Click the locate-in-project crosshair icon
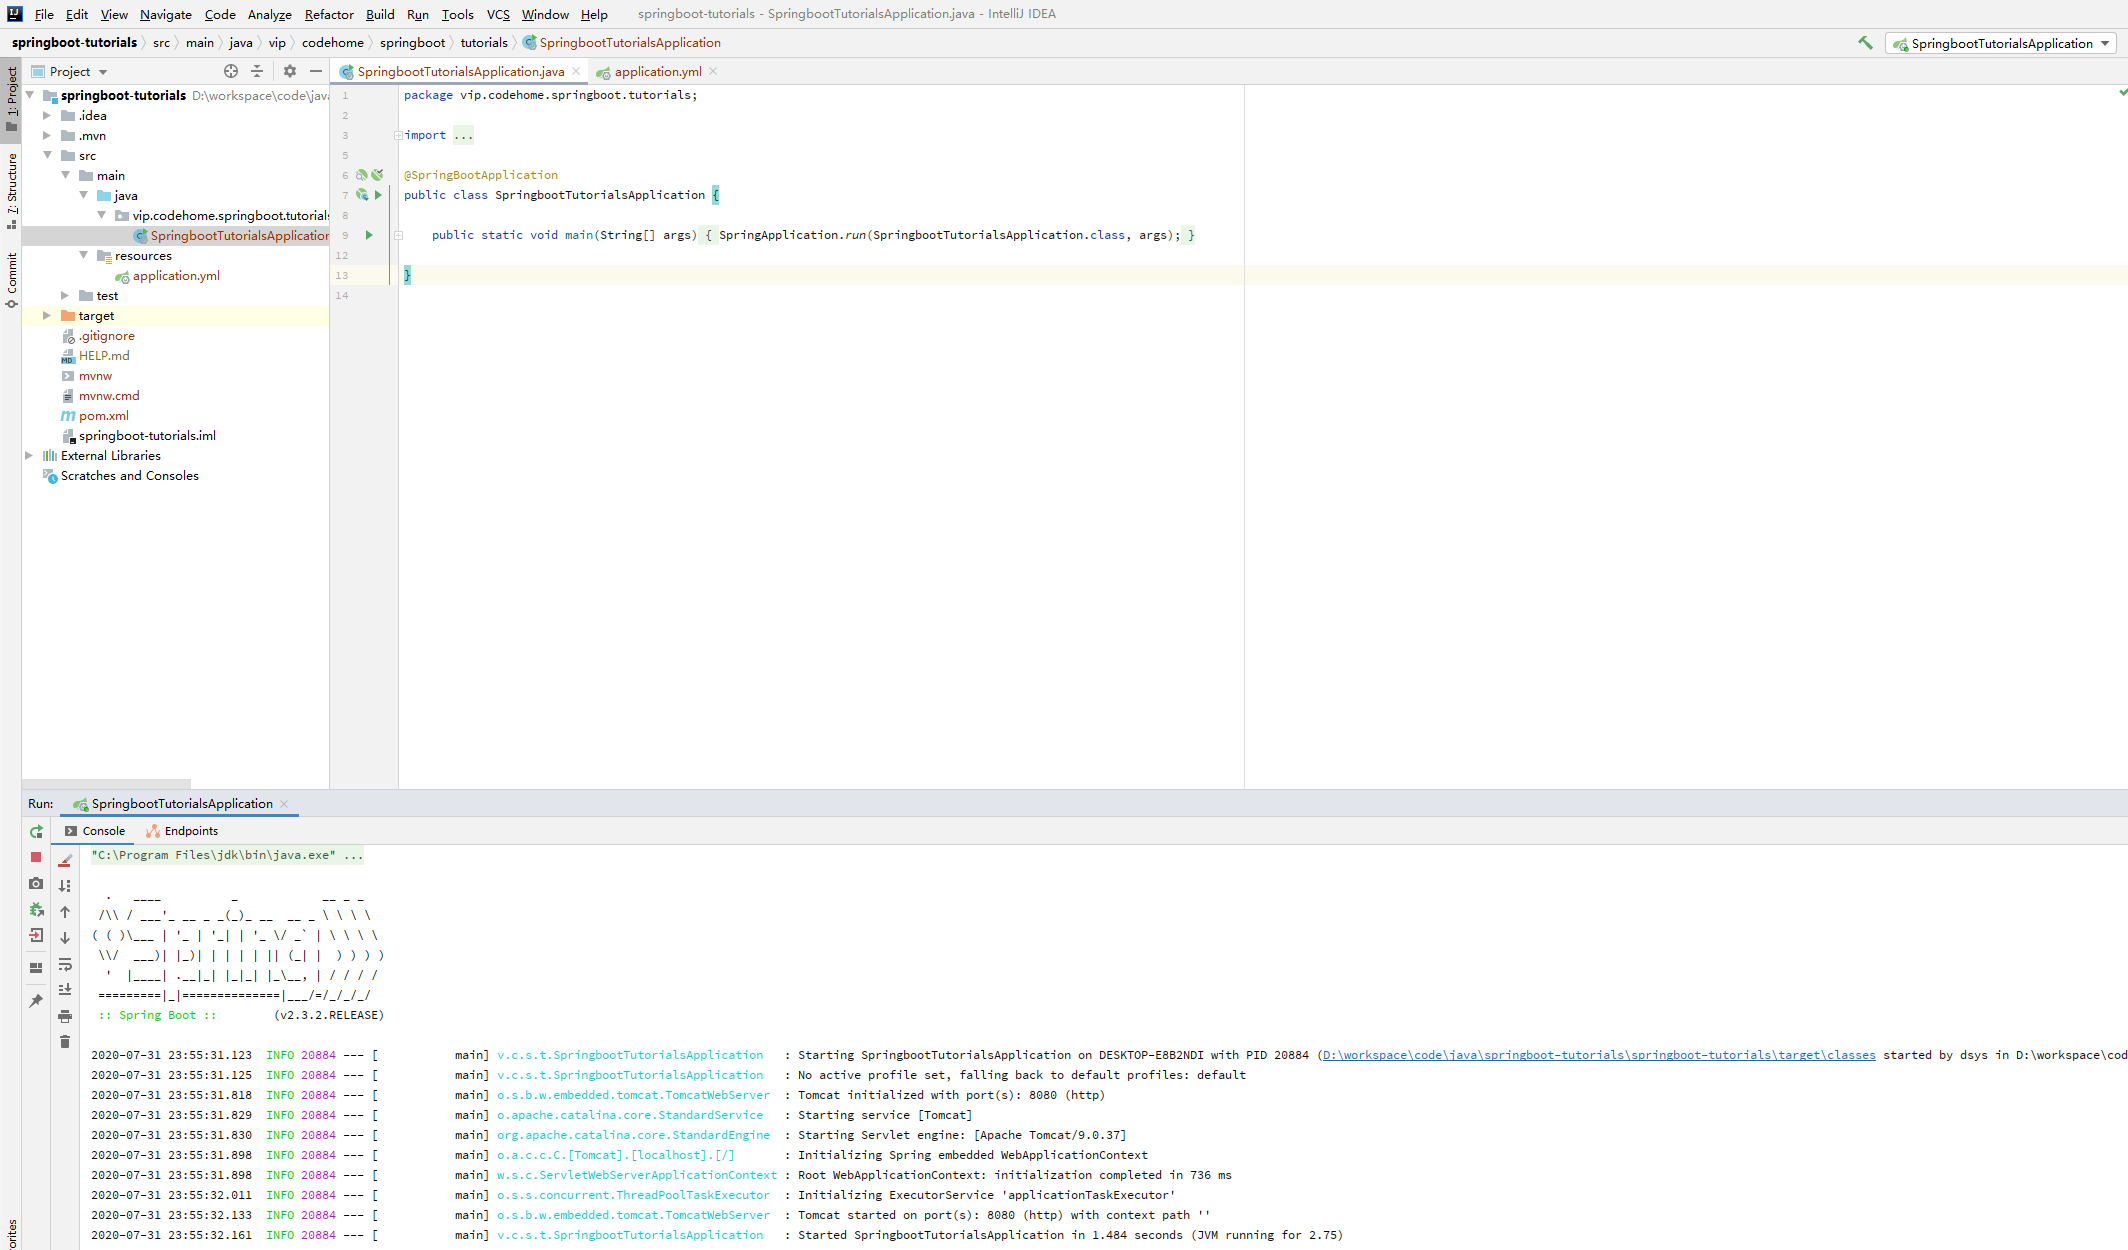2128x1250 pixels. (231, 71)
